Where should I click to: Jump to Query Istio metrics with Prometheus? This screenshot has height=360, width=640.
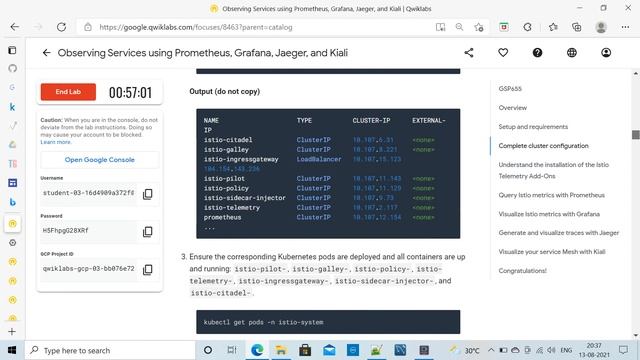tap(551, 195)
